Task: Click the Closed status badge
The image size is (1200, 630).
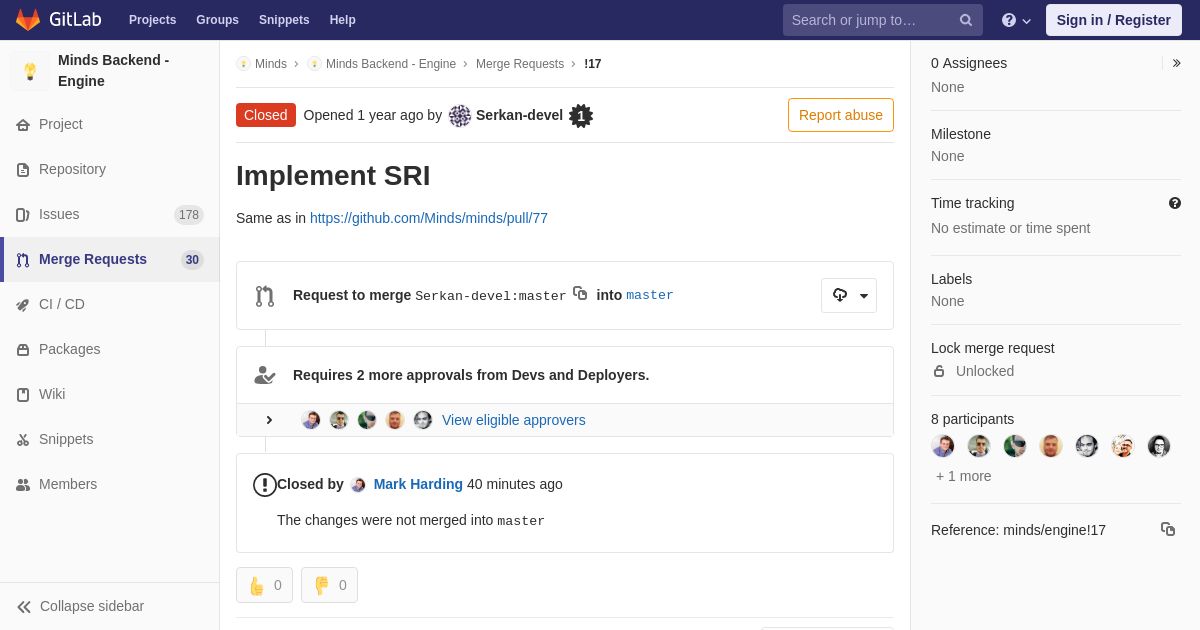Action: click(x=266, y=115)
